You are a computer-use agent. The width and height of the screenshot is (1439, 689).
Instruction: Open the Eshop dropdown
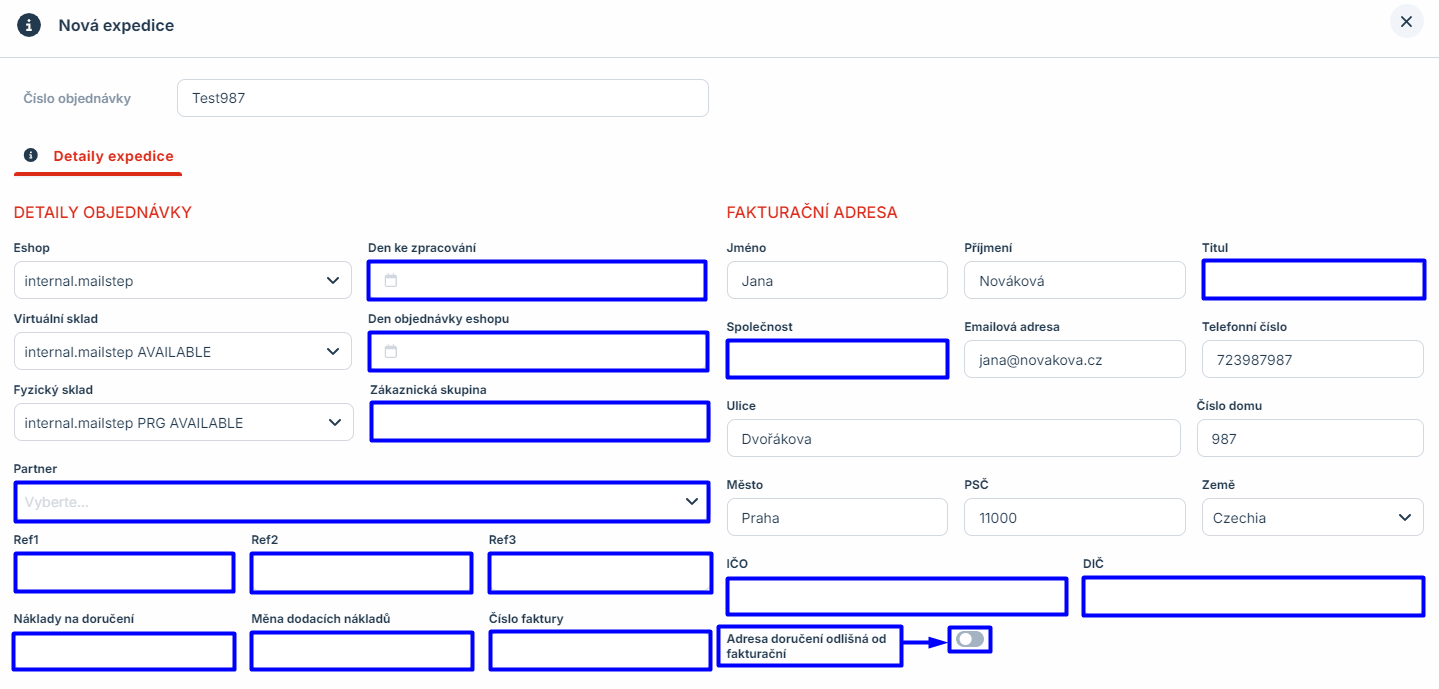pyautogui.click(x=183, y=281)
